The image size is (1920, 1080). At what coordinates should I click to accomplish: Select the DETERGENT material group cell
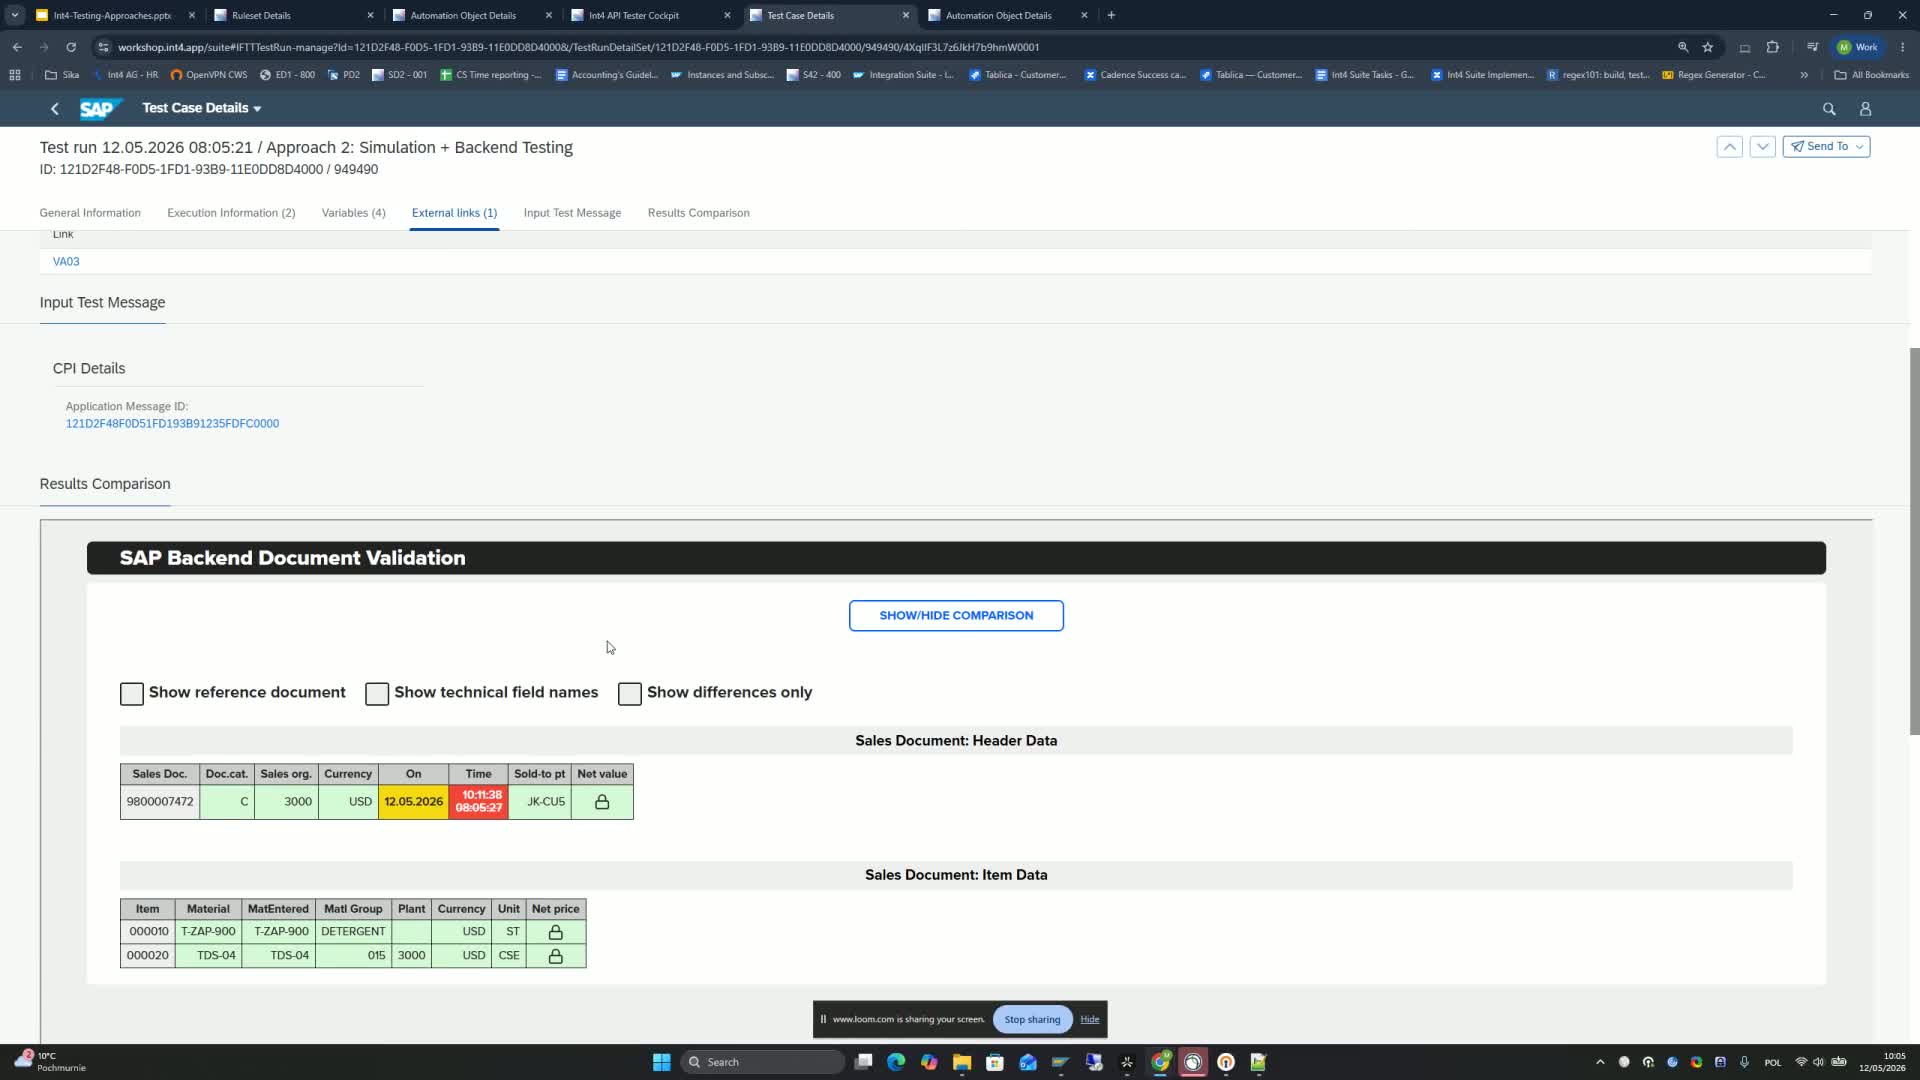point(353,932)
